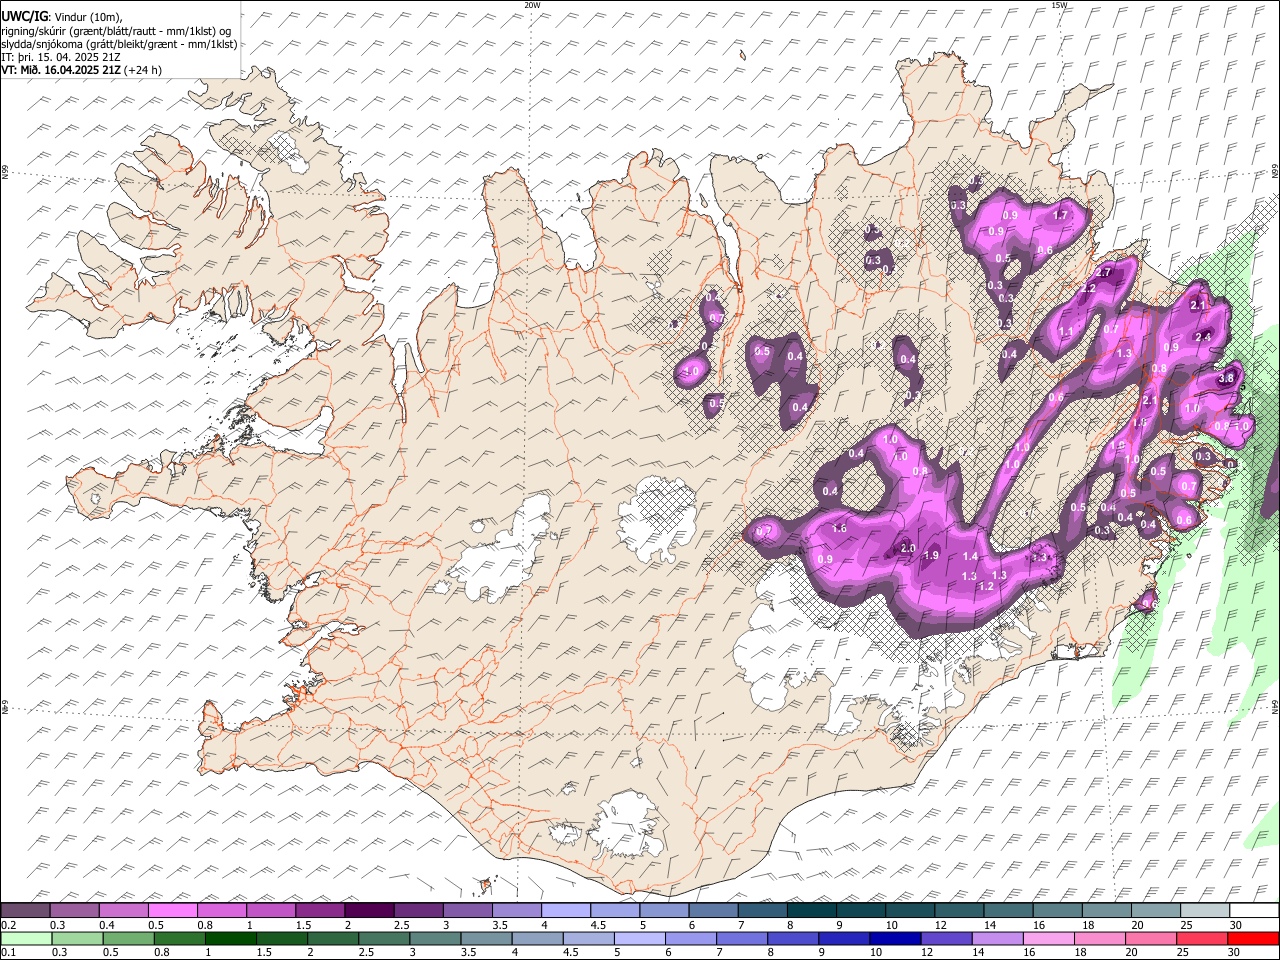Click the 'VT: Mið. 16.04.2025 21Z' valid time line
Viewport: 1280px width, 960px height.
[x=61, y=70]
